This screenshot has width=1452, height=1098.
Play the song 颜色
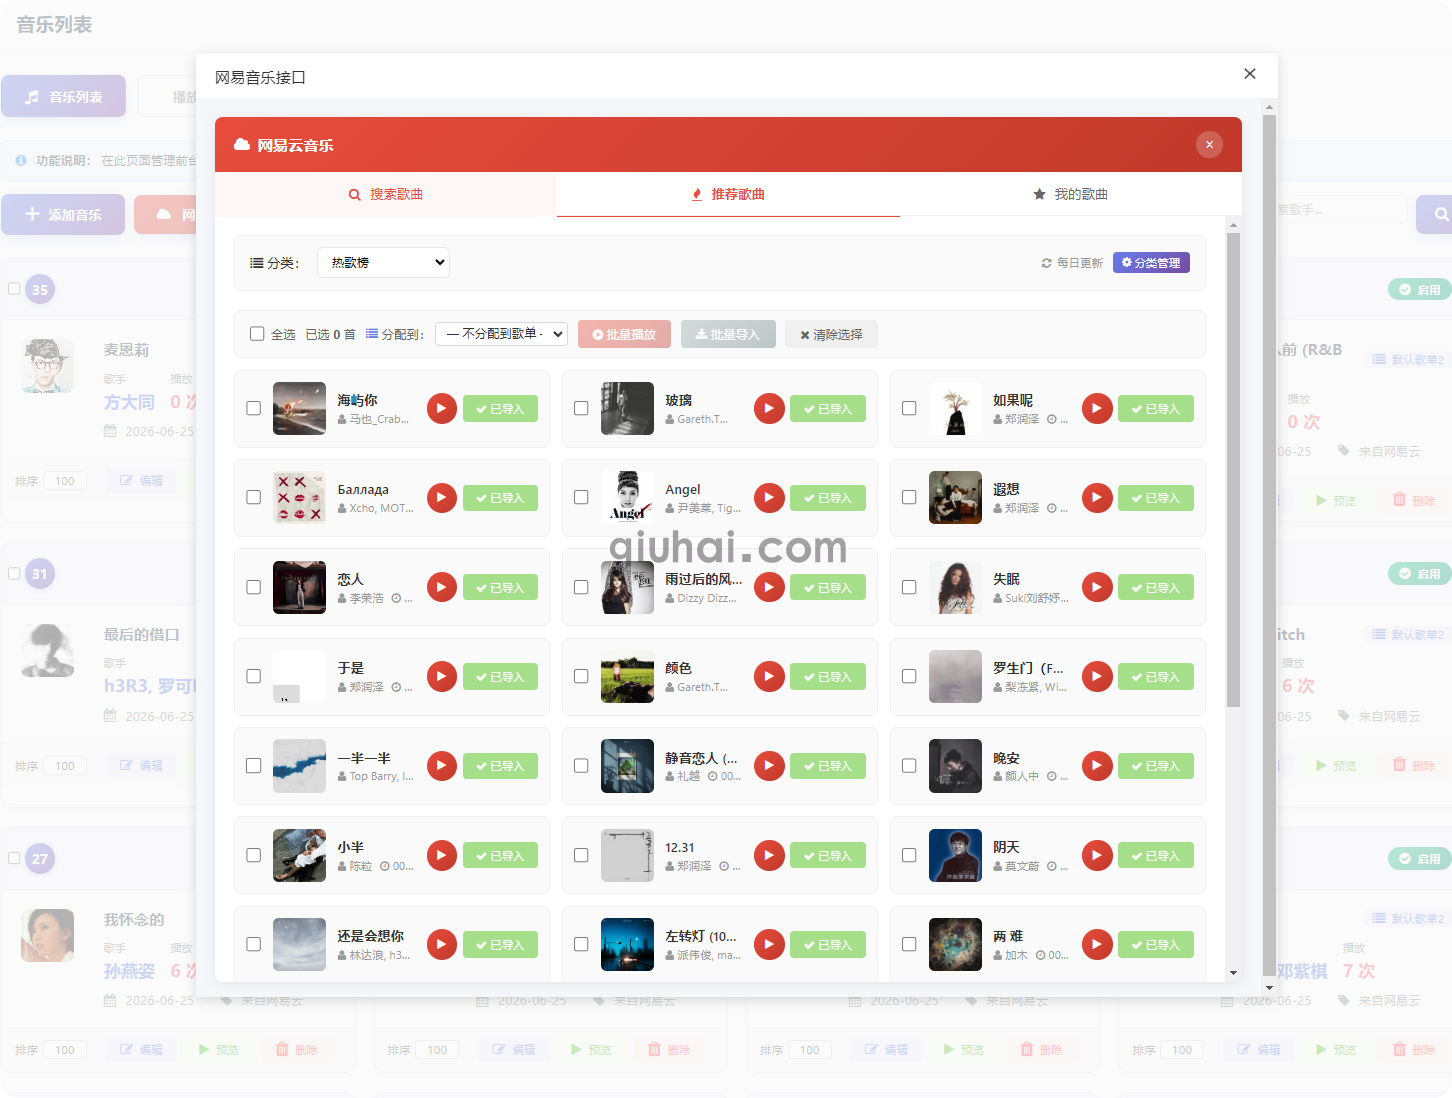[769, 676]
